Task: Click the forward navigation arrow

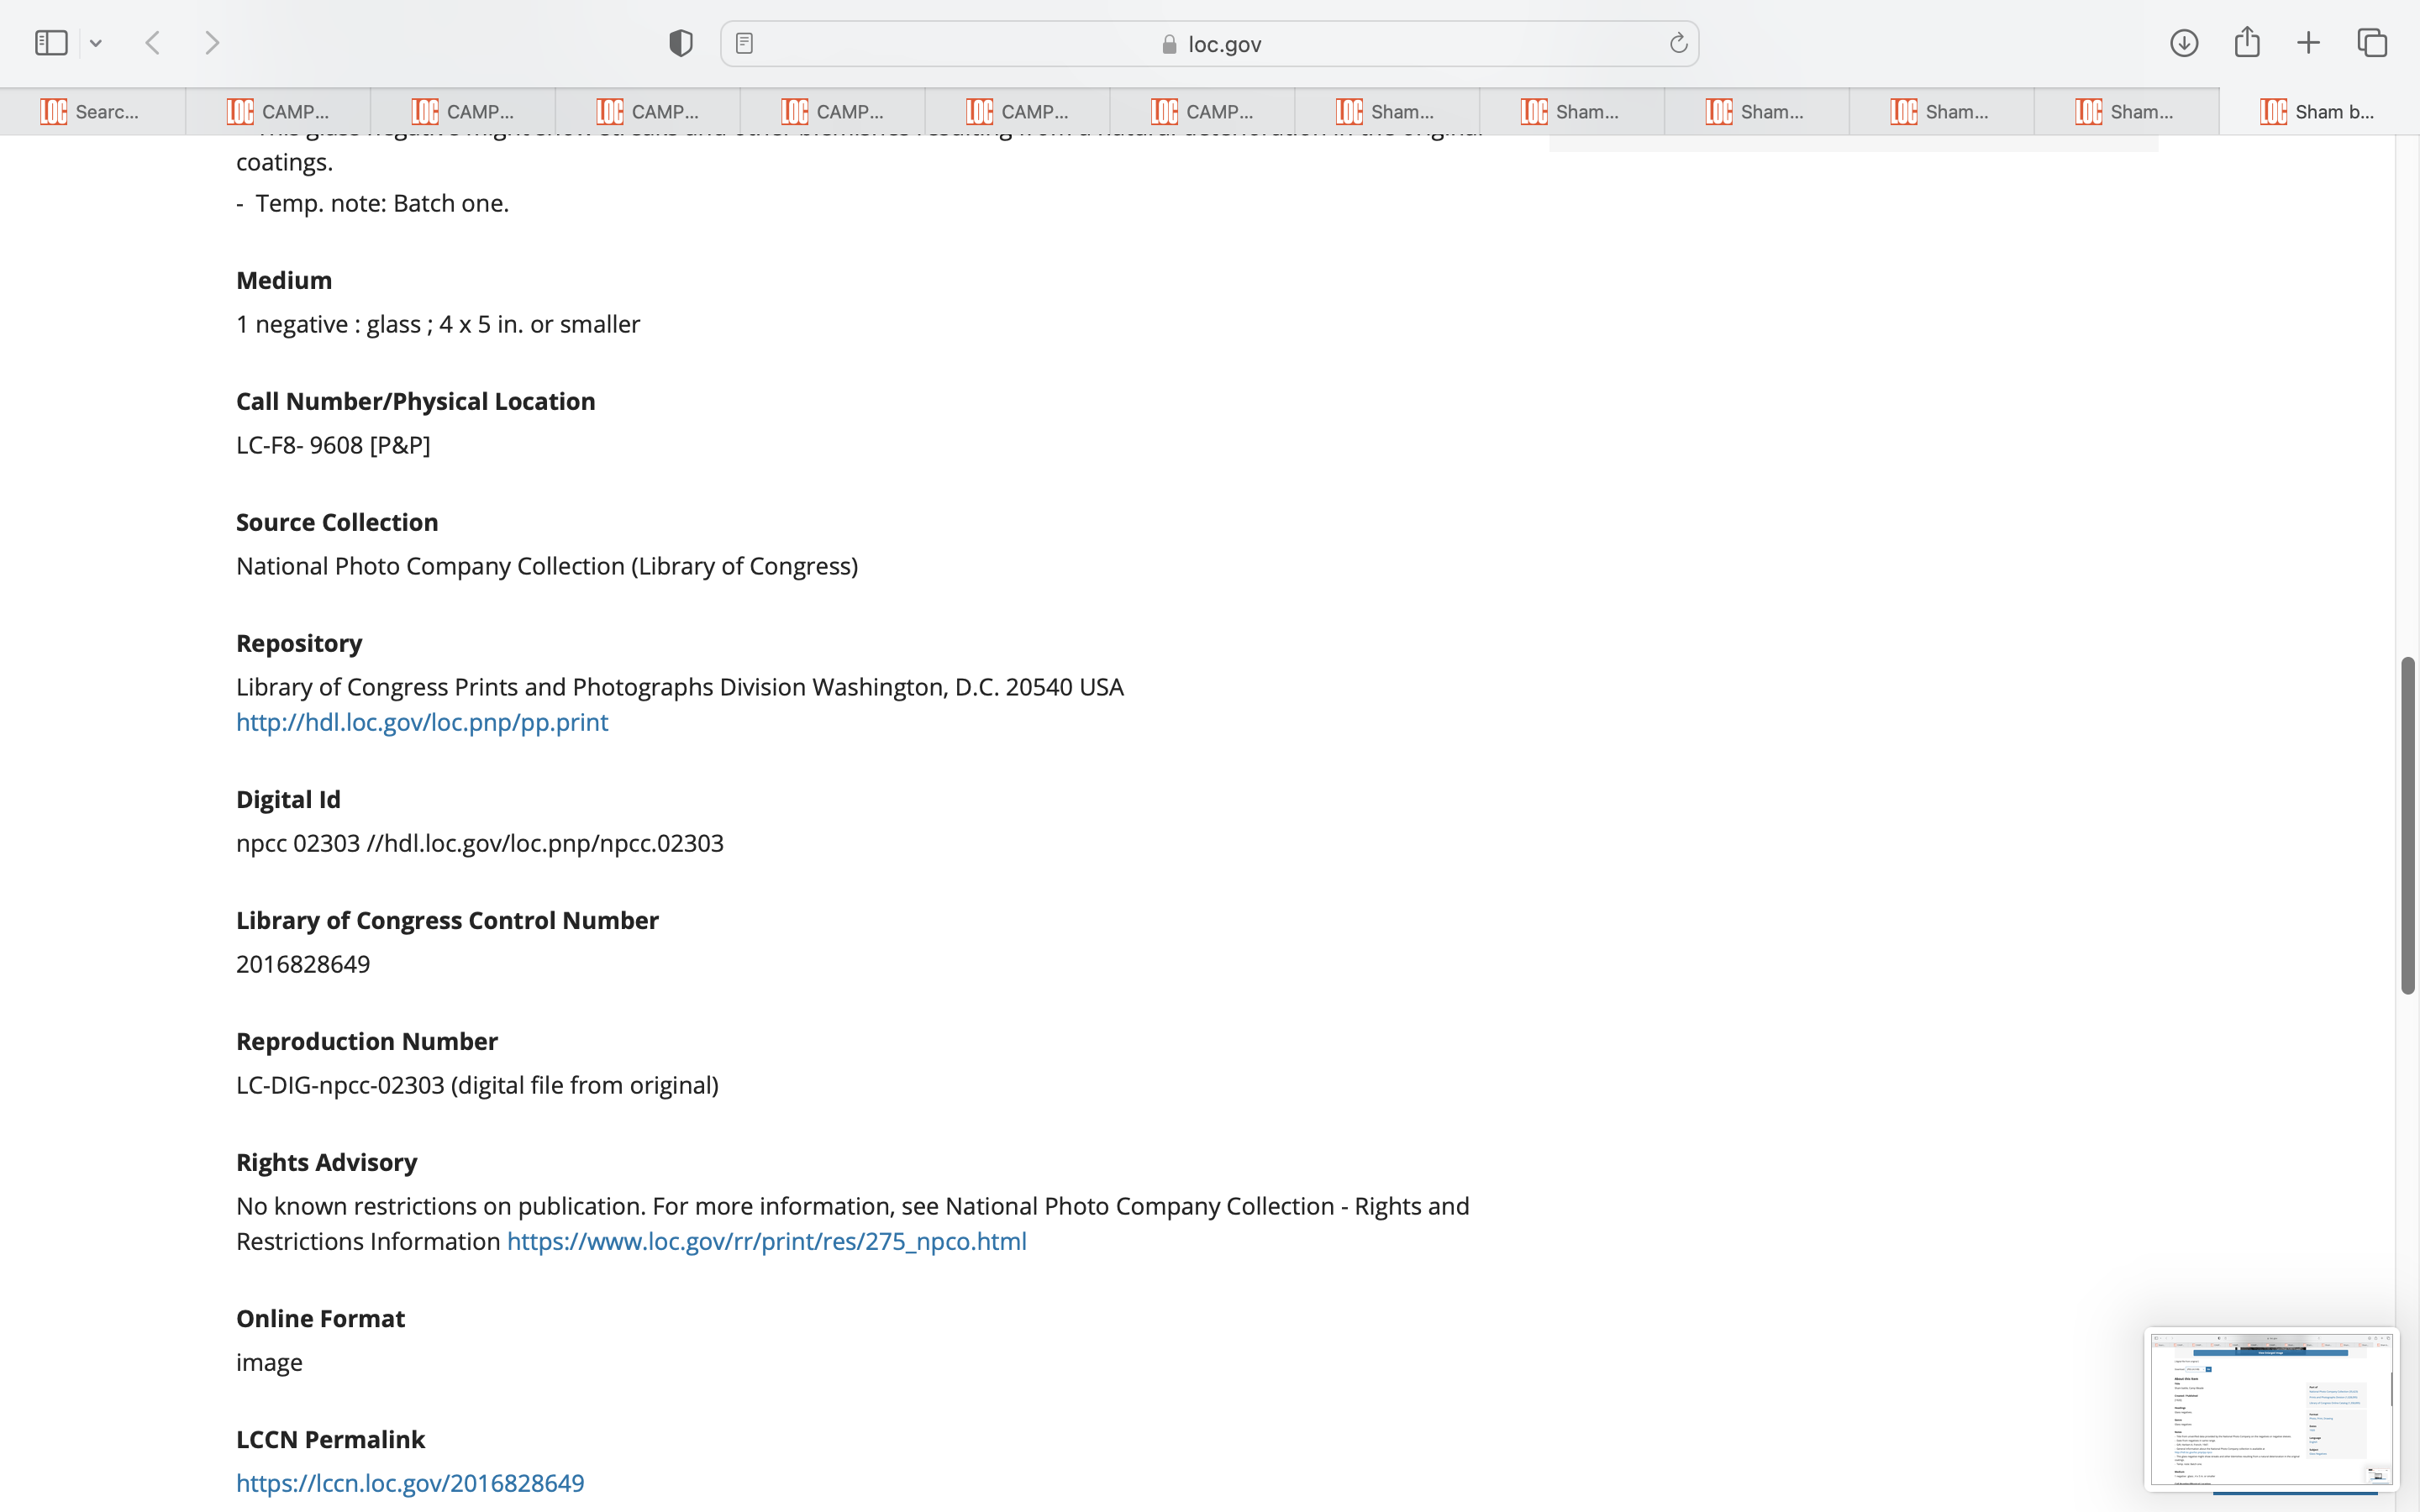Action: click(x=212, y=43)
